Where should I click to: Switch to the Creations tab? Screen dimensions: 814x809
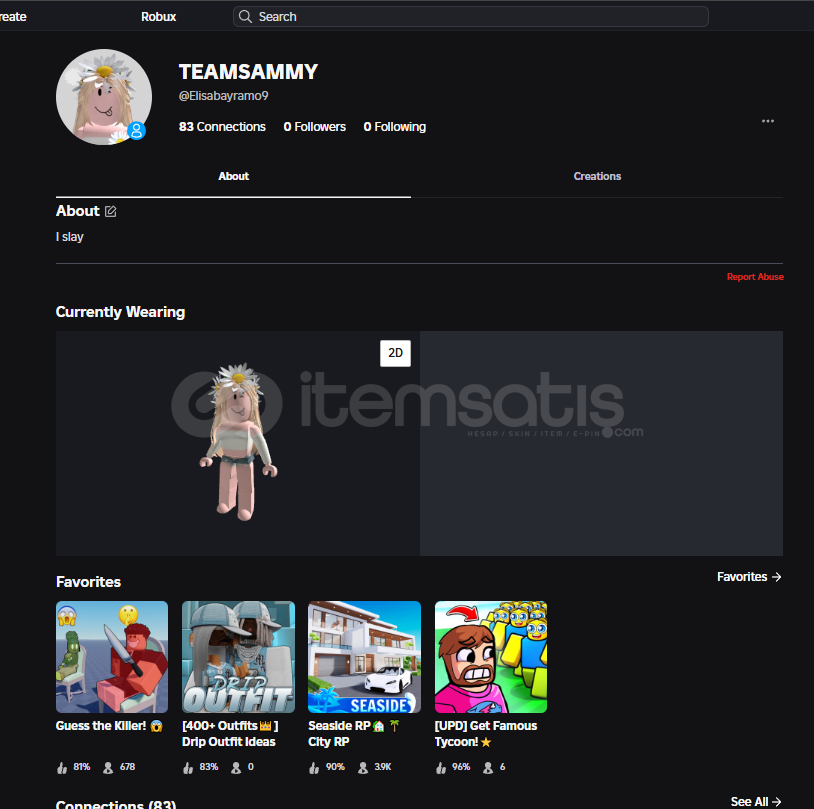[597, 177]
